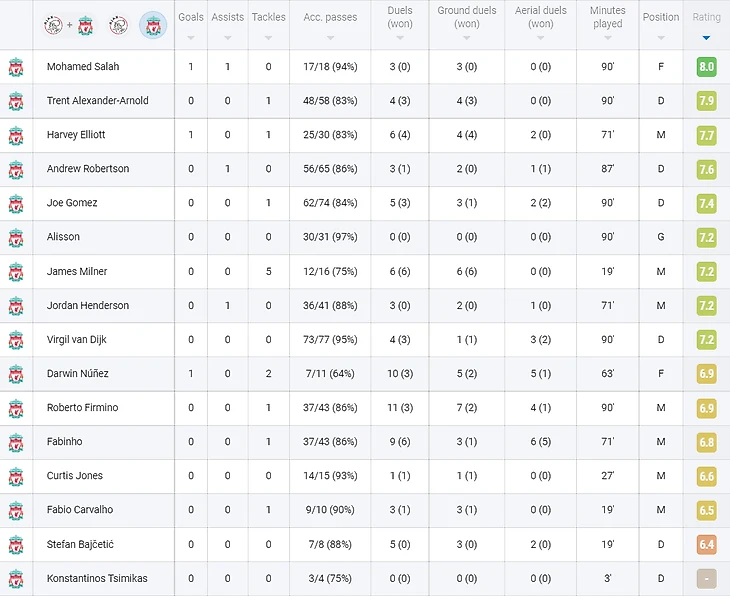Click Trent Alexander-Arnold's 7.9 rating badge
The width and height of the screenshot is (730, 596).
click(x=706, y=101)
